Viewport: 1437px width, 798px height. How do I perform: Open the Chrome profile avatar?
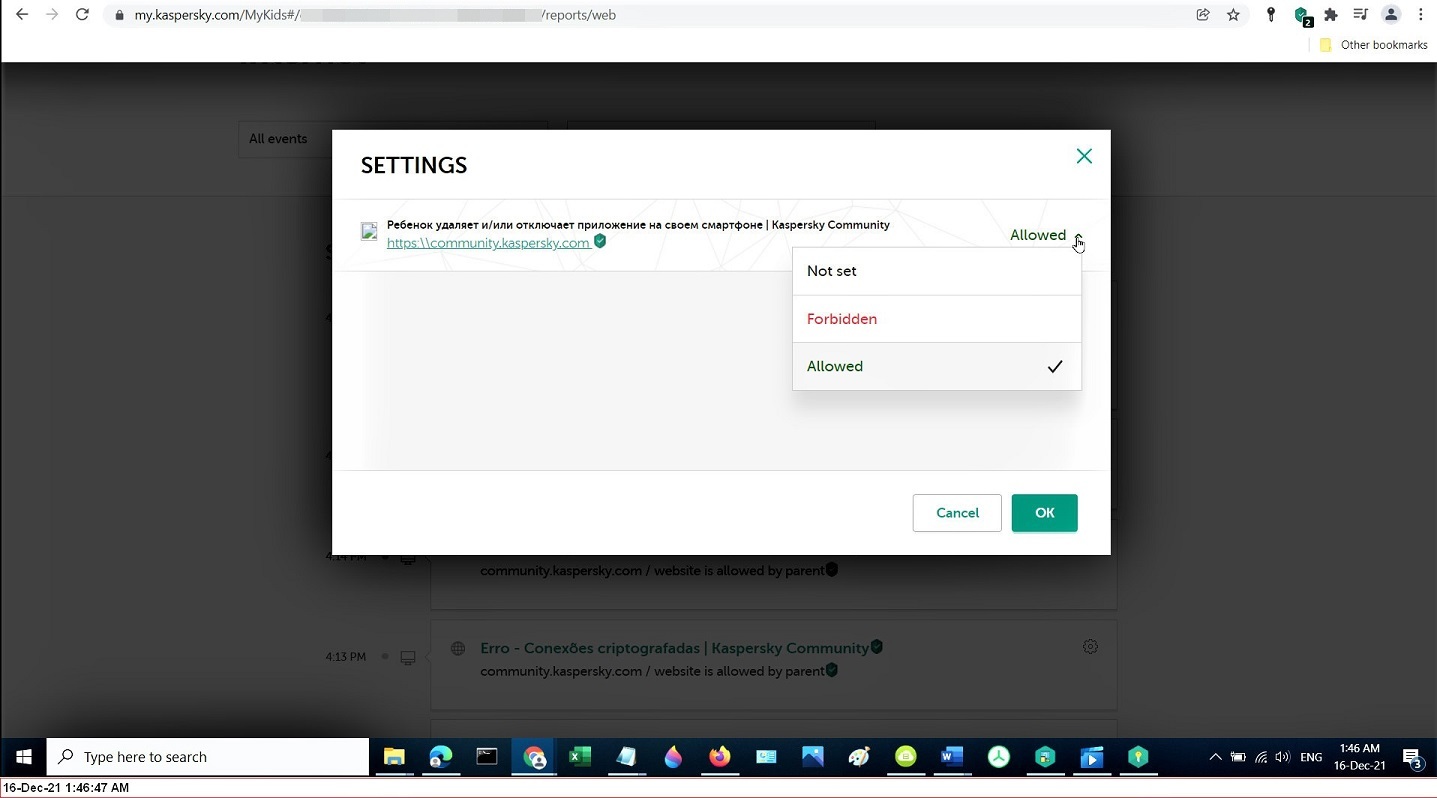point(1391,15)
